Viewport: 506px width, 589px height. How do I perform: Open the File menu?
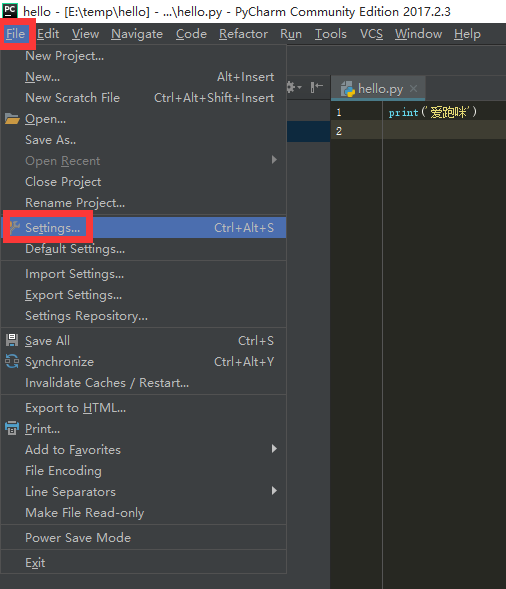click(x=15, y=34)
